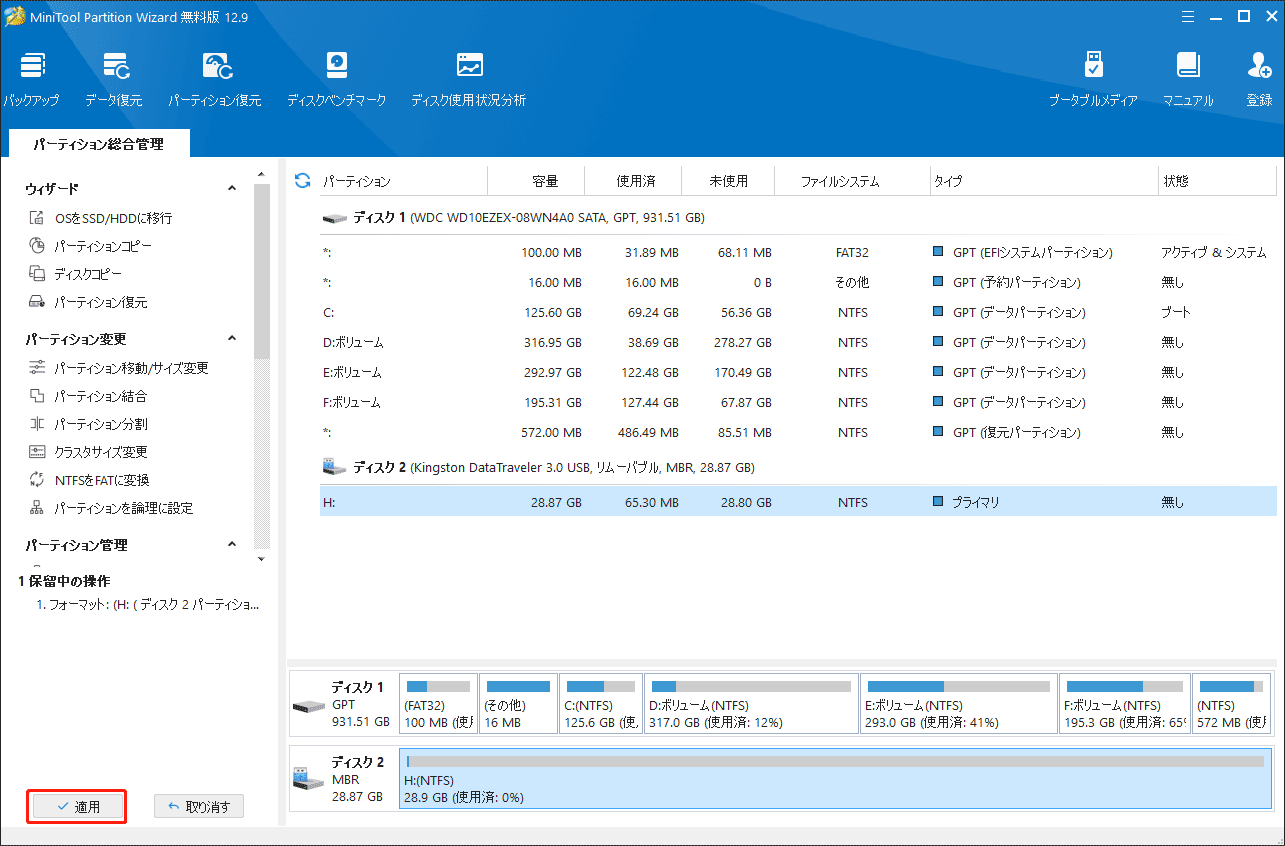Choose NTFSをFATに変換 option
Screen dimensions: 1285x846
click(88, 480)
